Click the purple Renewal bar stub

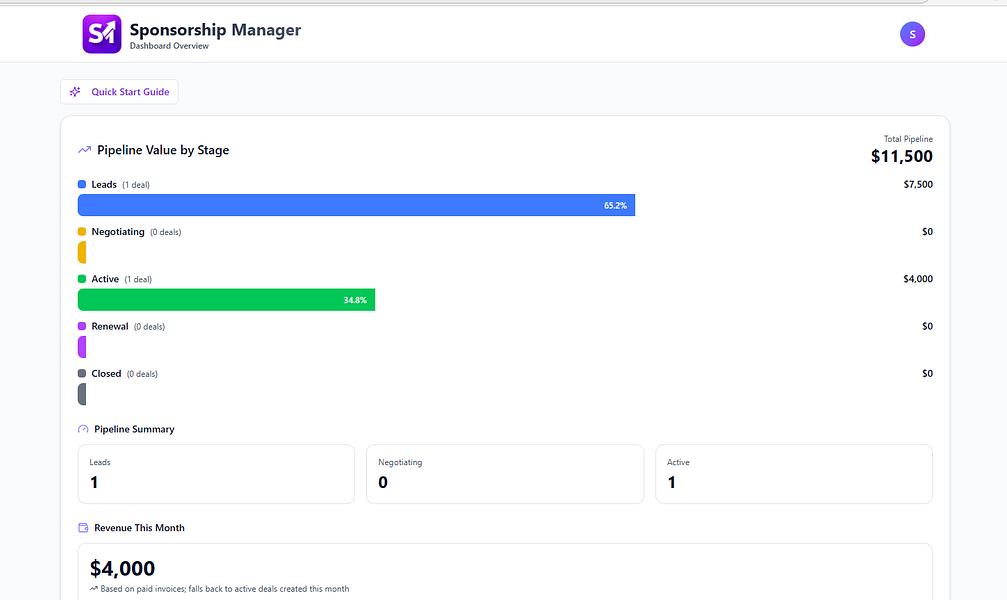coord(82,347)
